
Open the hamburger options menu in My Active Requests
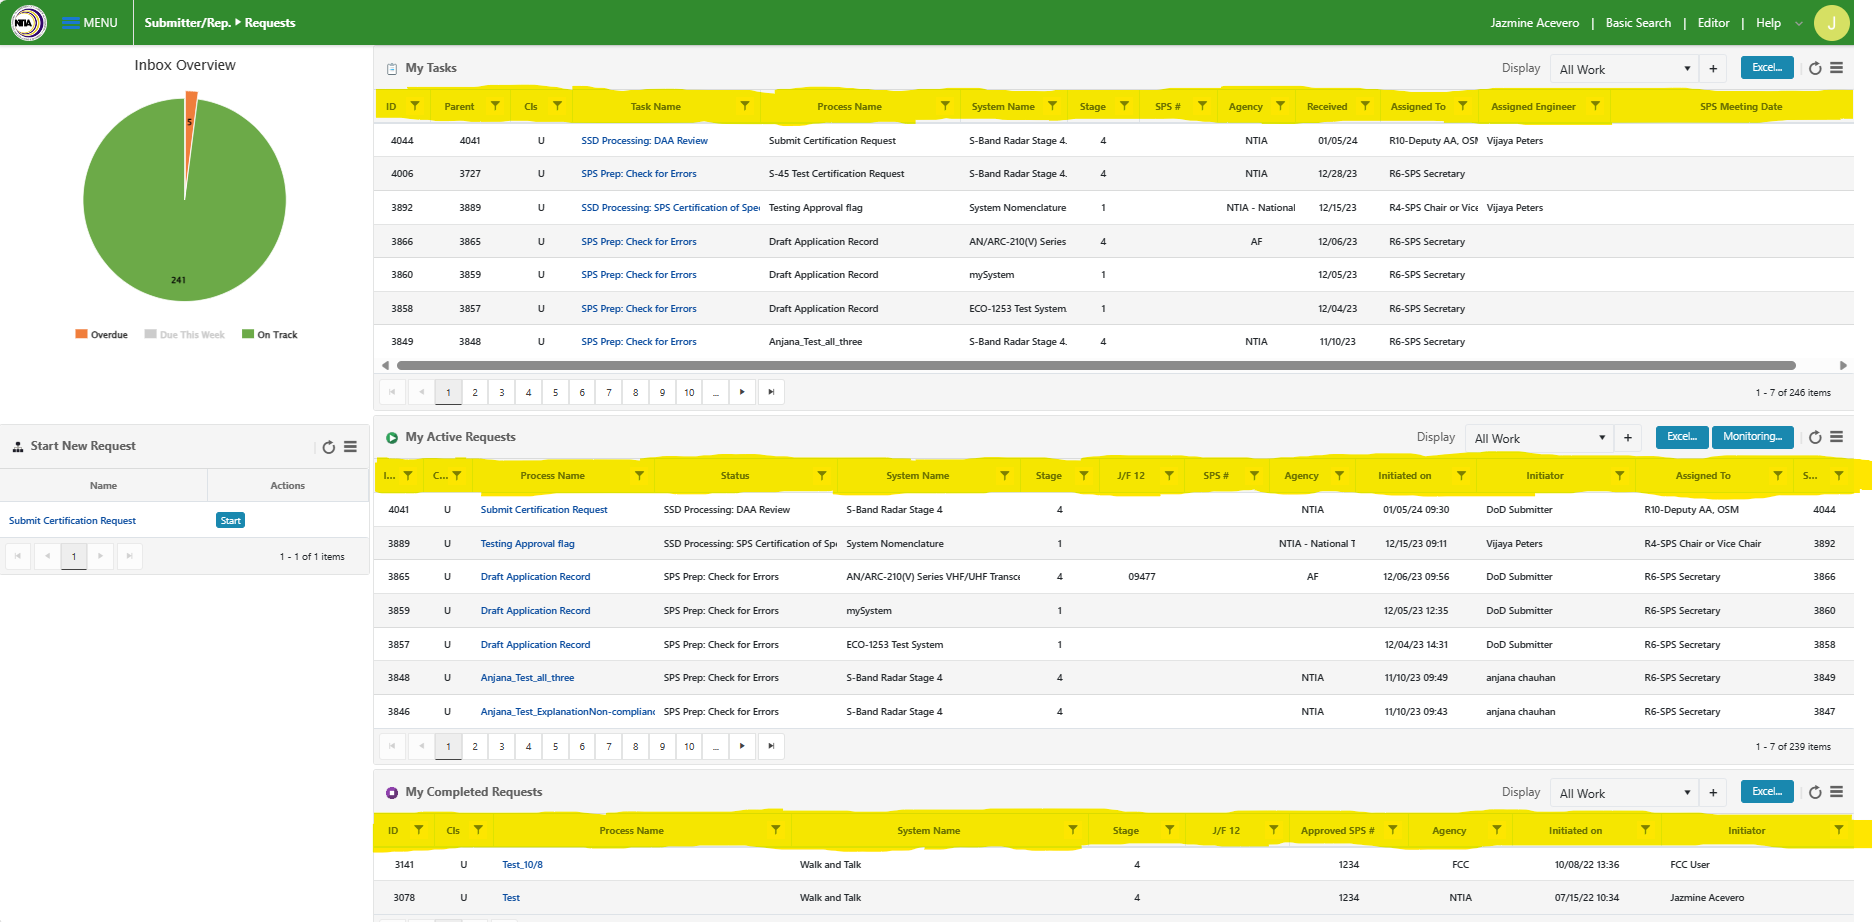[x=1837, y=437]
